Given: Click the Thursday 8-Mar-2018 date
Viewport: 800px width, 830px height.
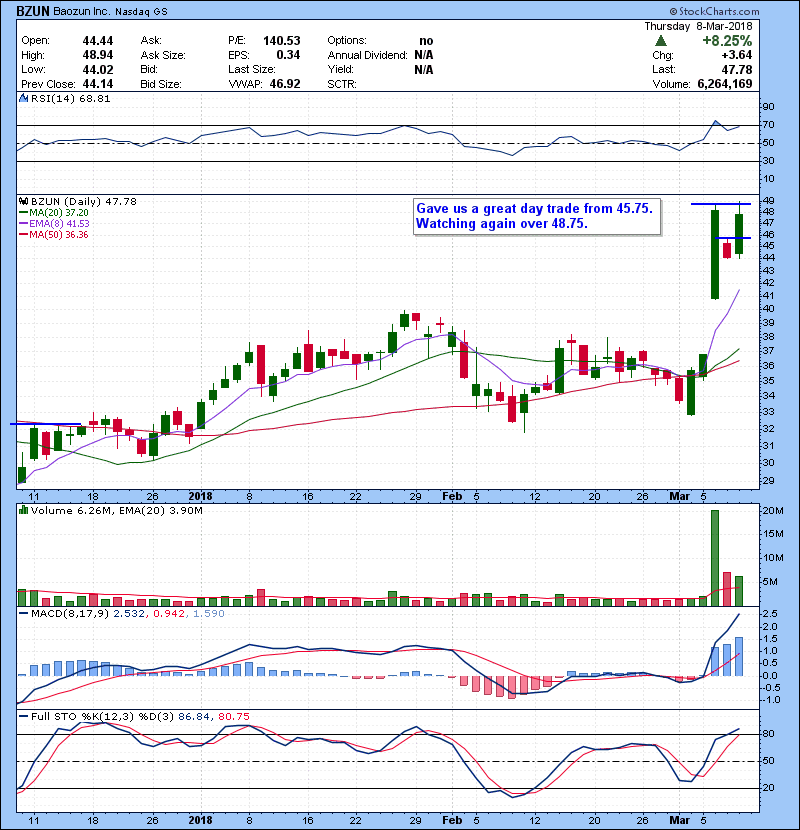Looking at the screenshot, I should 698,26.
